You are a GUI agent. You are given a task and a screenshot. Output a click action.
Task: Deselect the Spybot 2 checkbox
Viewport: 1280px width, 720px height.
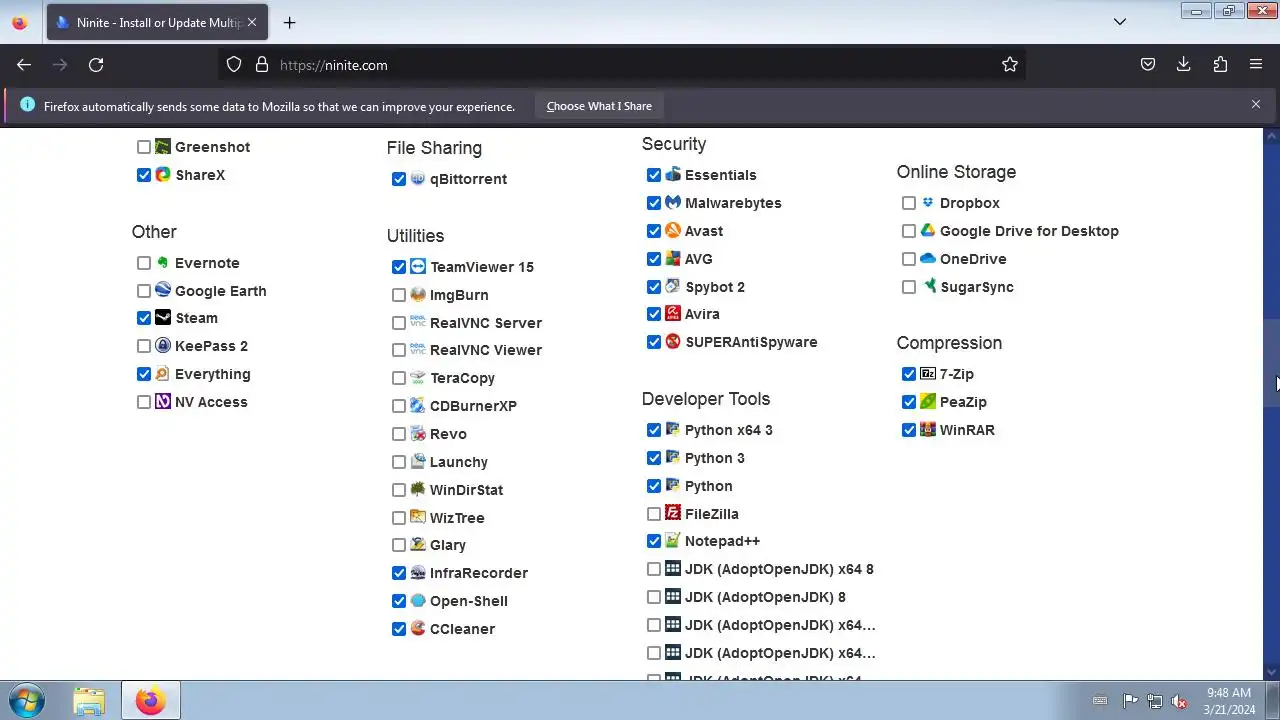[654, 287]
